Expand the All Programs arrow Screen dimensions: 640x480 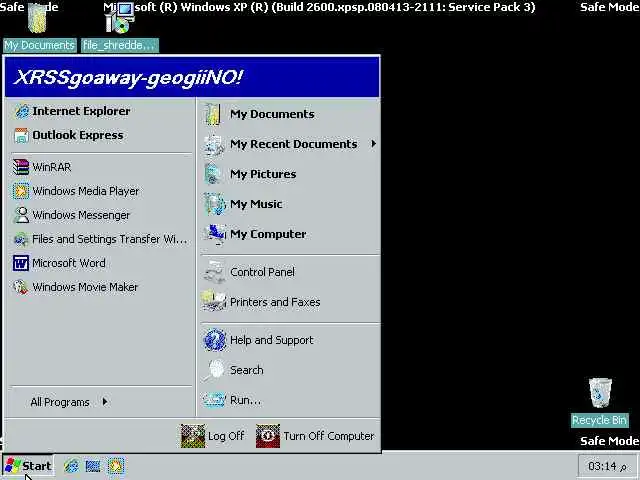[x=105, y=402]
